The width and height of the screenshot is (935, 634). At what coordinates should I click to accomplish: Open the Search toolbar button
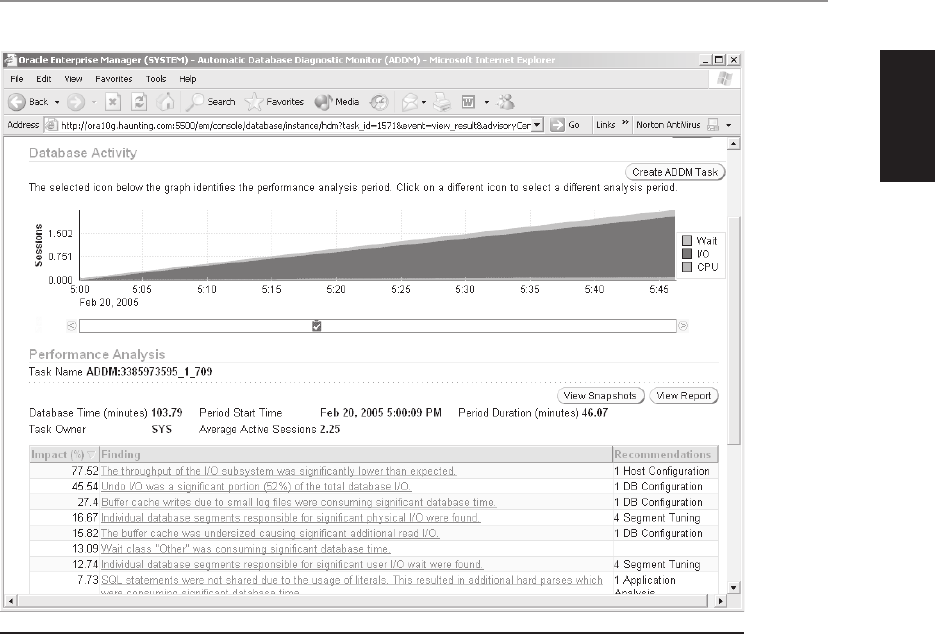pyautogui.click(x=211, y=102)
